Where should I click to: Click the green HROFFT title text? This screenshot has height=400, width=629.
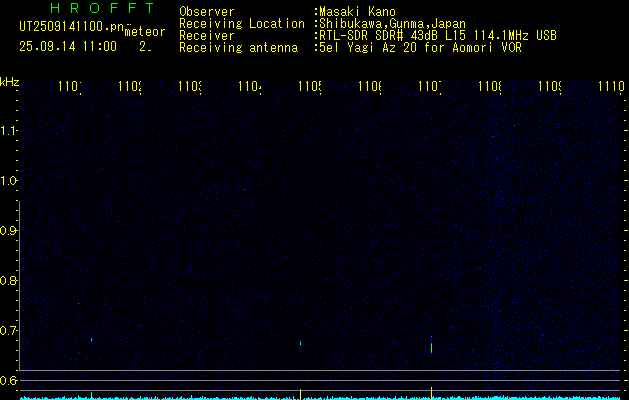pyautogui.click(x=103, y=8)
